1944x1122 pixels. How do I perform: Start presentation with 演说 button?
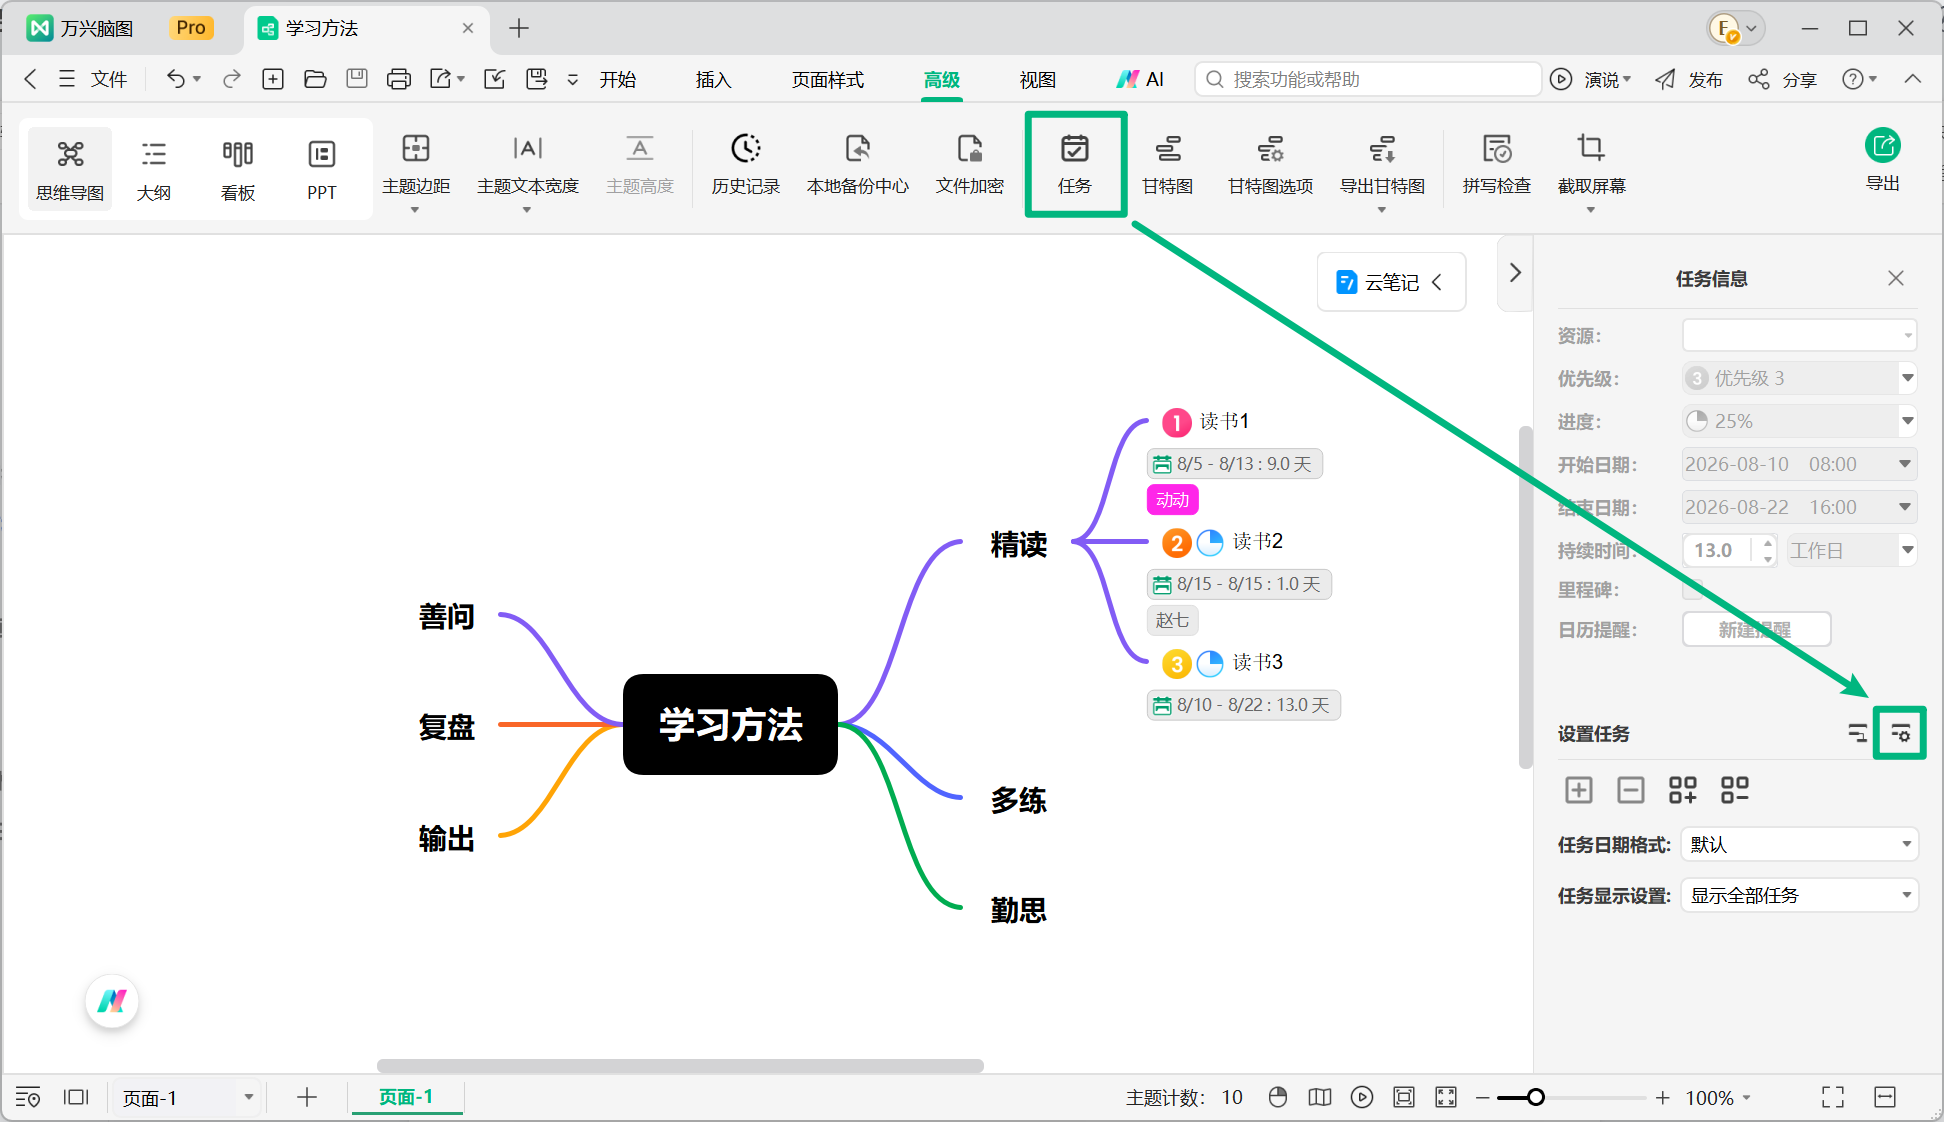click(x=1591, y=80)
